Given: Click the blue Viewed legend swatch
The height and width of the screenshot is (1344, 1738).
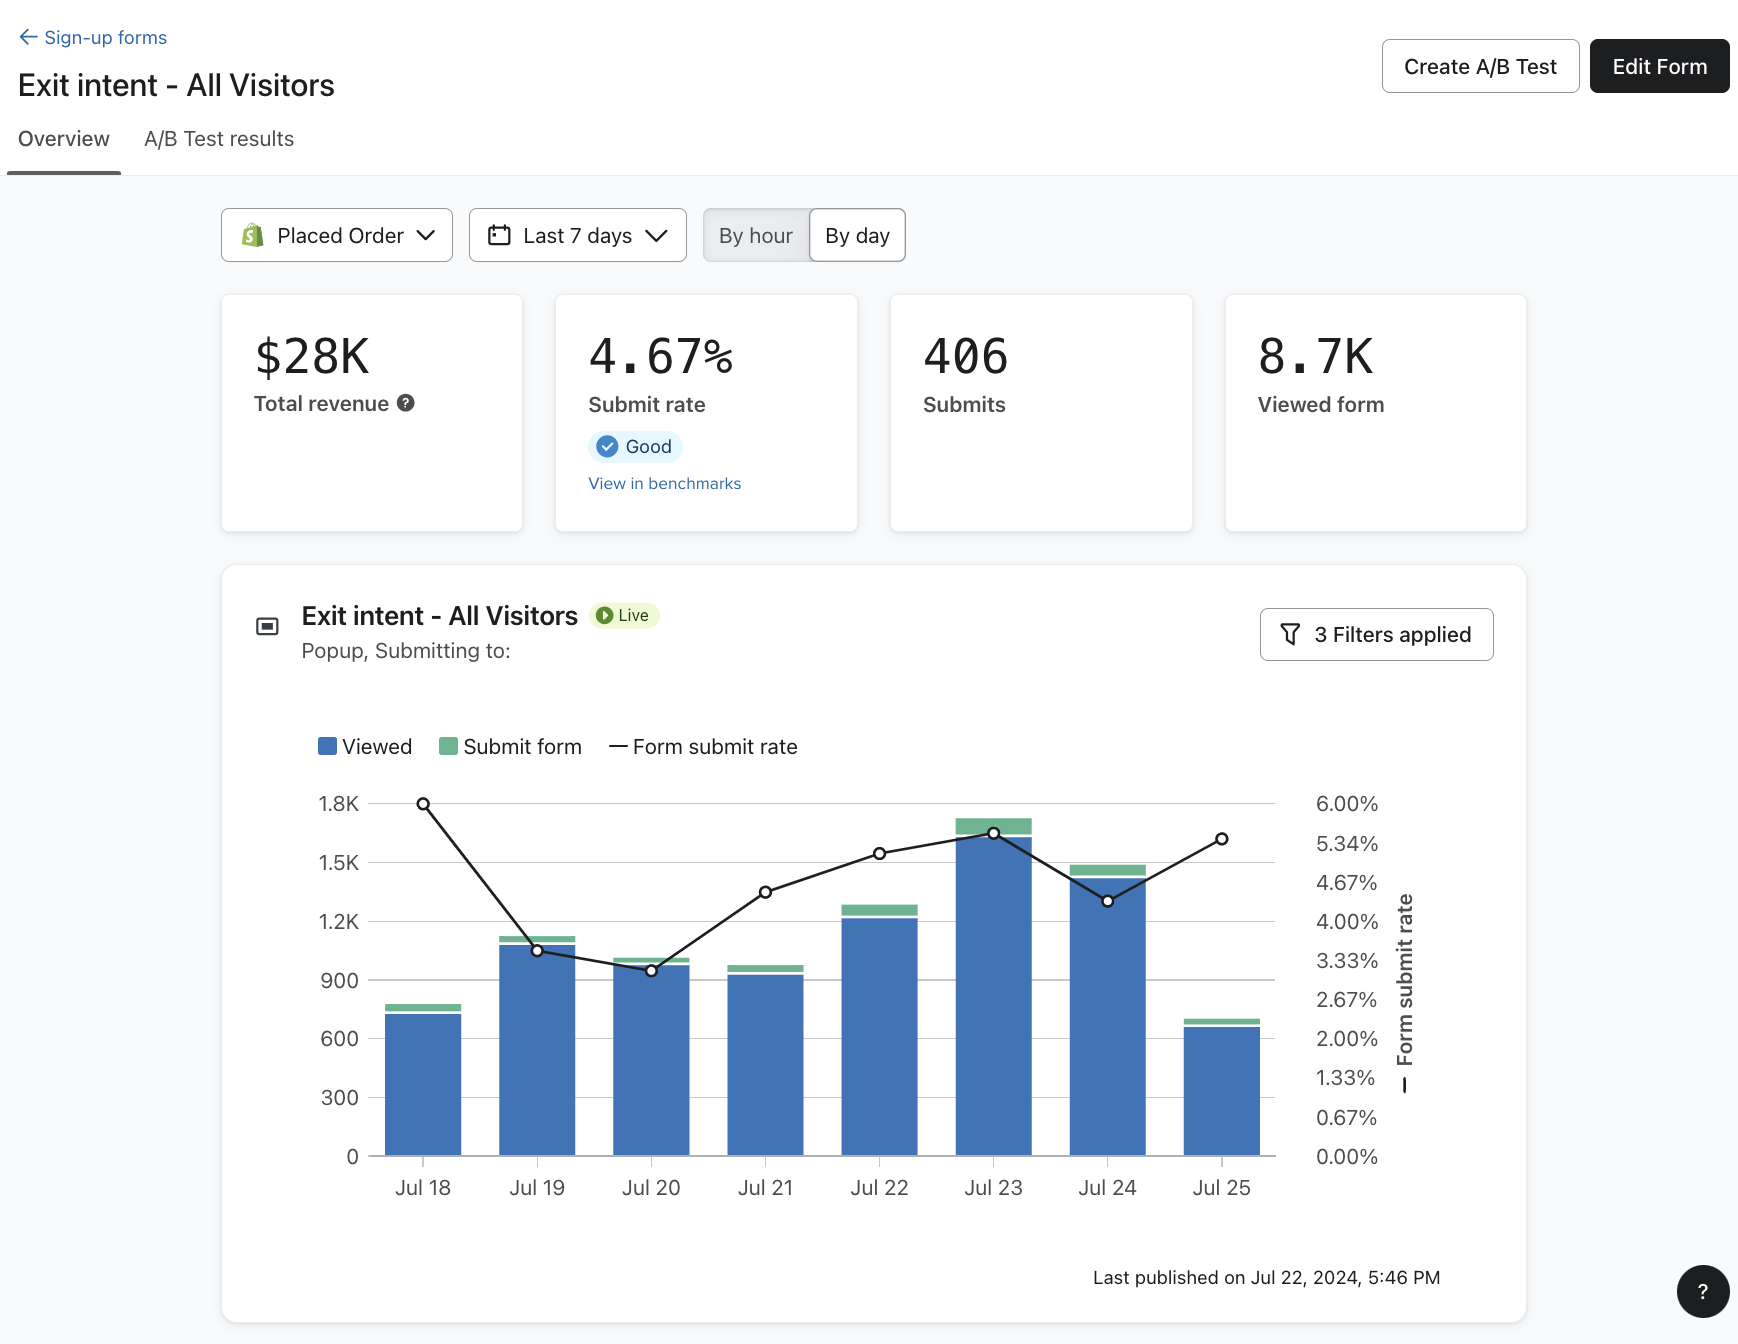Looking at the screenshot, I should tap(327, 747).
